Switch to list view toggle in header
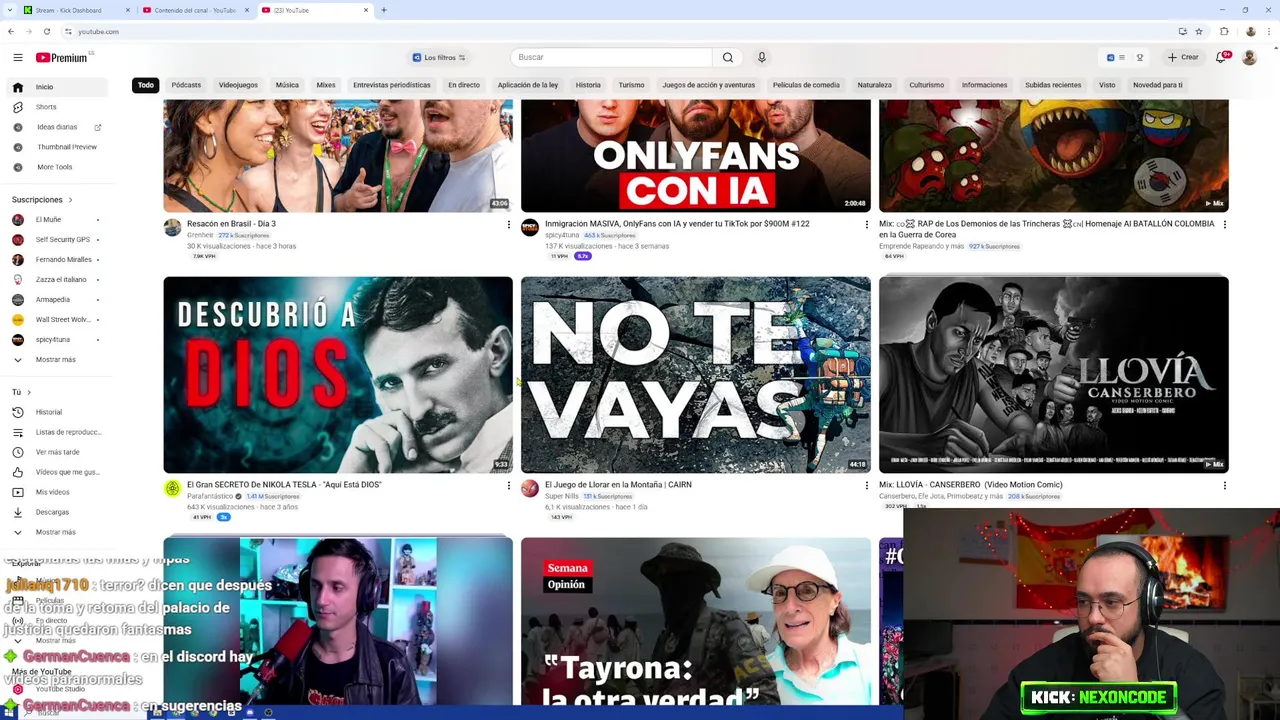1280x720 pixels. (1122, 58)
